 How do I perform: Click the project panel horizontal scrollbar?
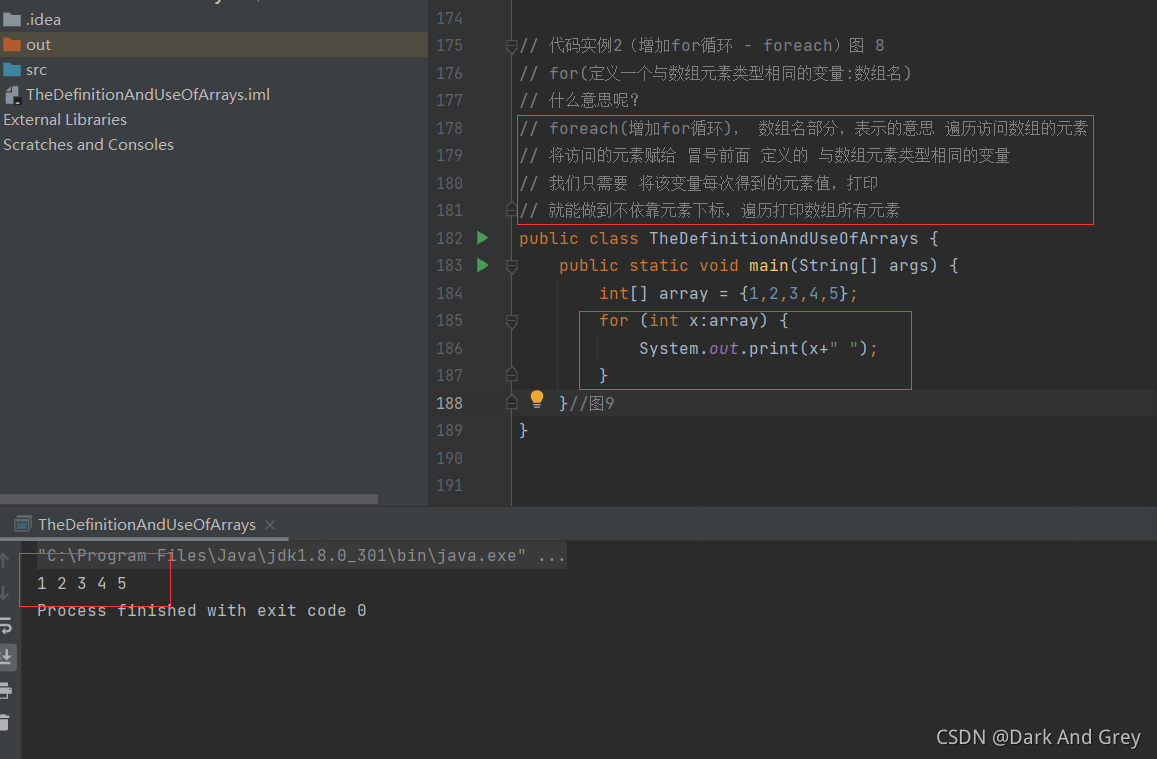(x=189, y=499)
